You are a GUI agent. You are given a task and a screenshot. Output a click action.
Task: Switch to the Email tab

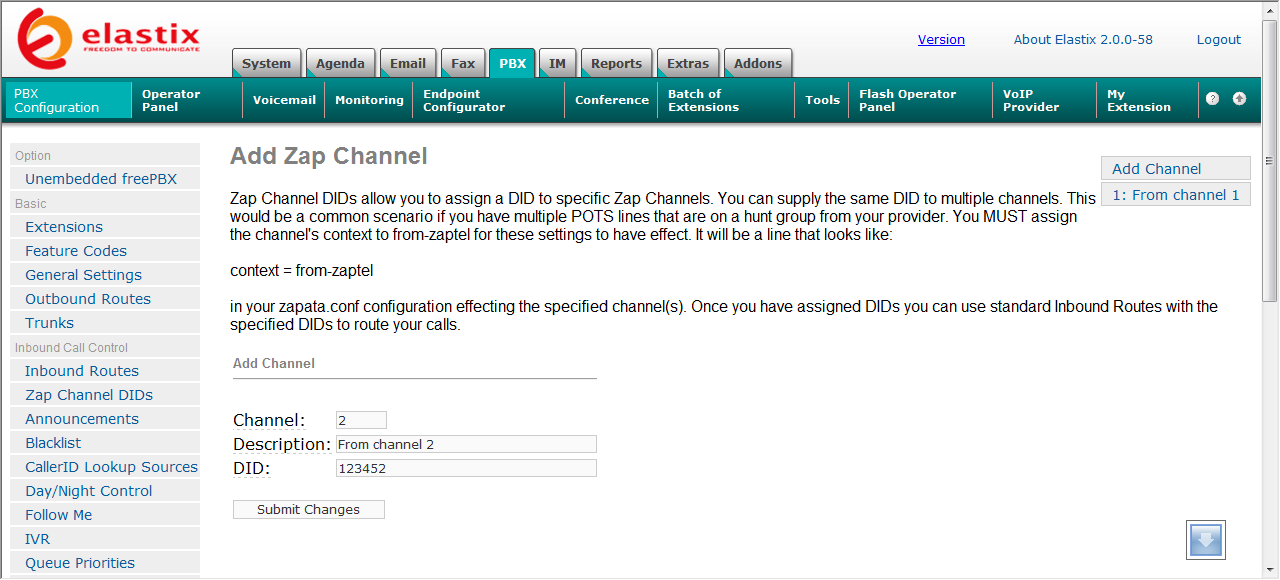[408, 63]
